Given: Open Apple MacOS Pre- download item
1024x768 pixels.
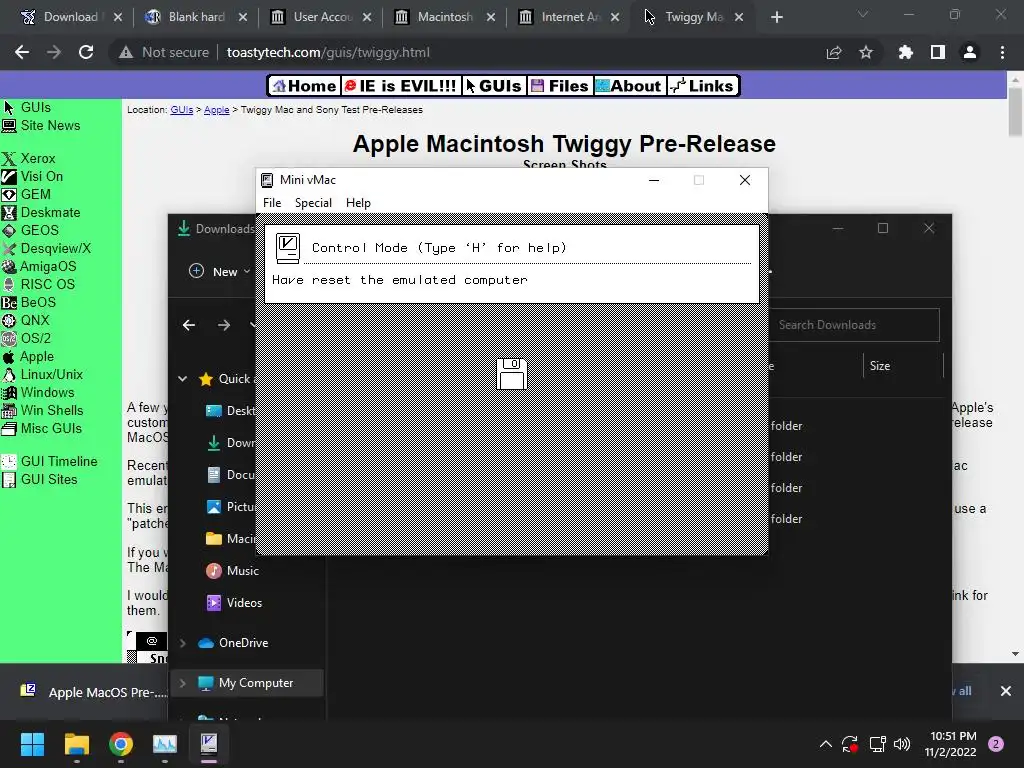Looking at the screenshot, I should click(93, 692).
